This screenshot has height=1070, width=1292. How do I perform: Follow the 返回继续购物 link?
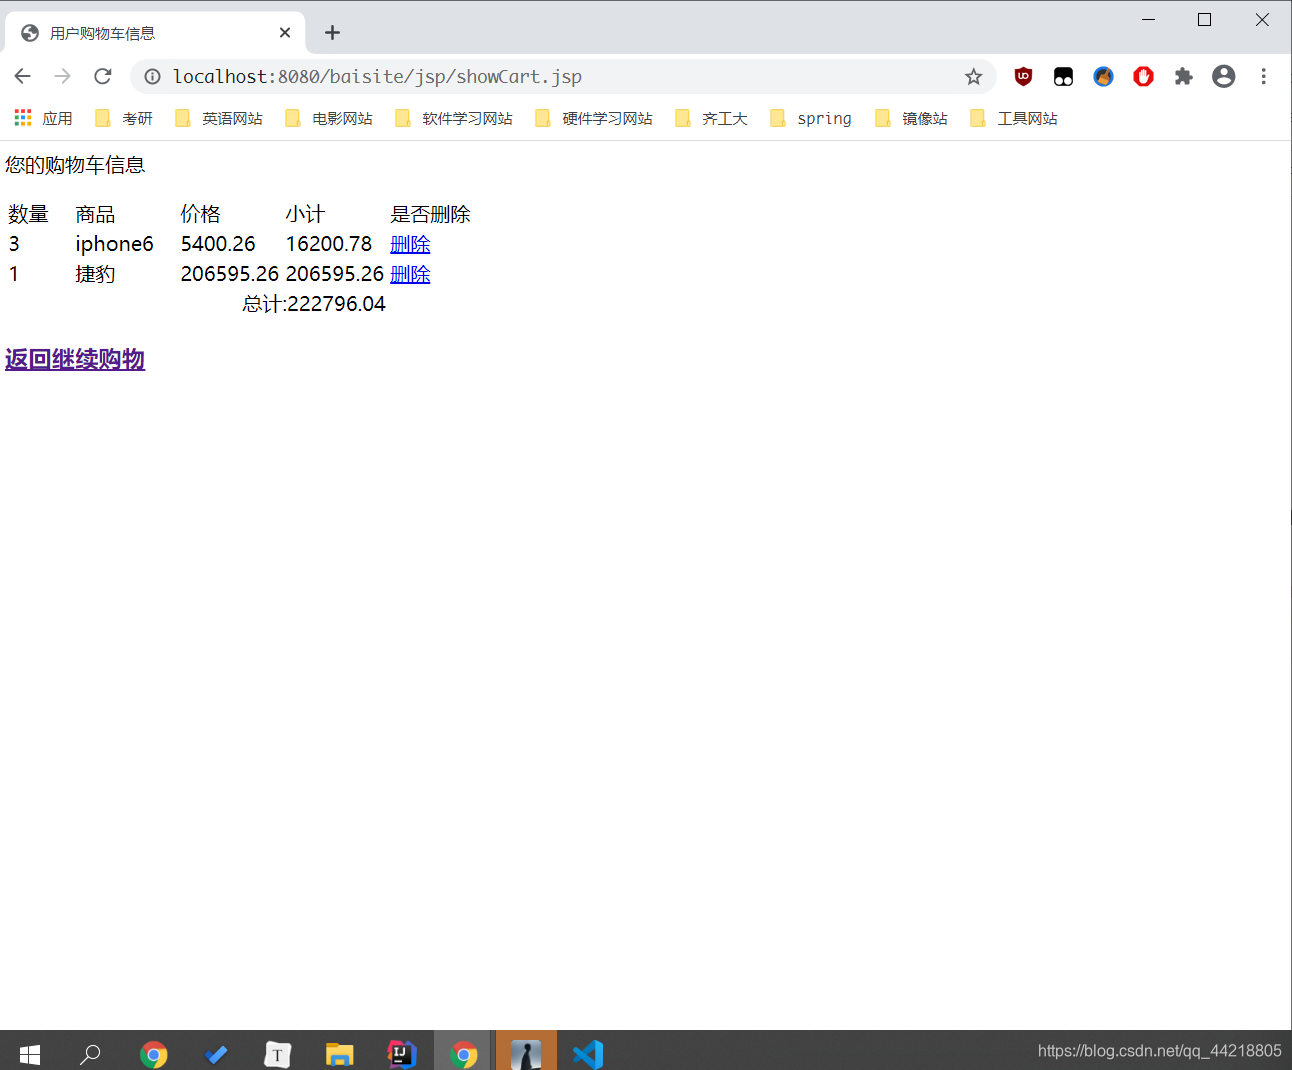(75, 359)
